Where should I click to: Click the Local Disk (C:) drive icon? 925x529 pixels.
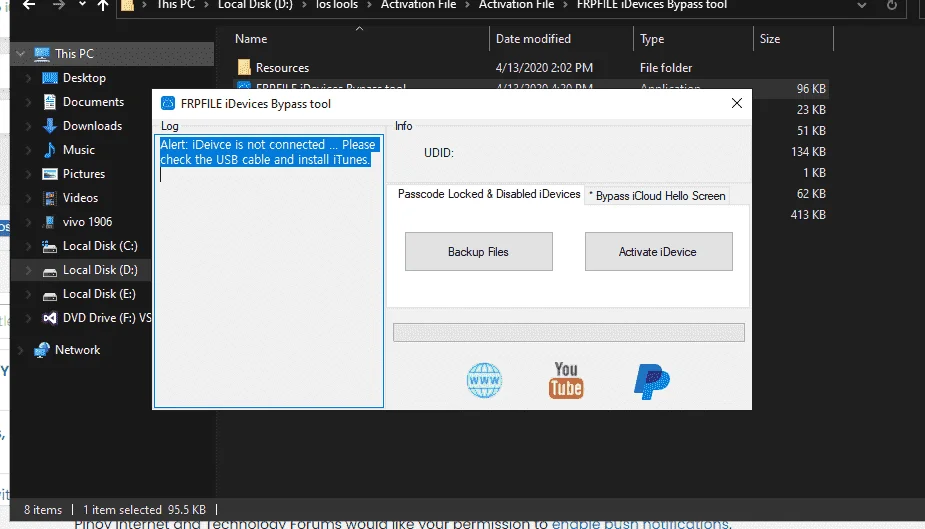tap(50, 246)
